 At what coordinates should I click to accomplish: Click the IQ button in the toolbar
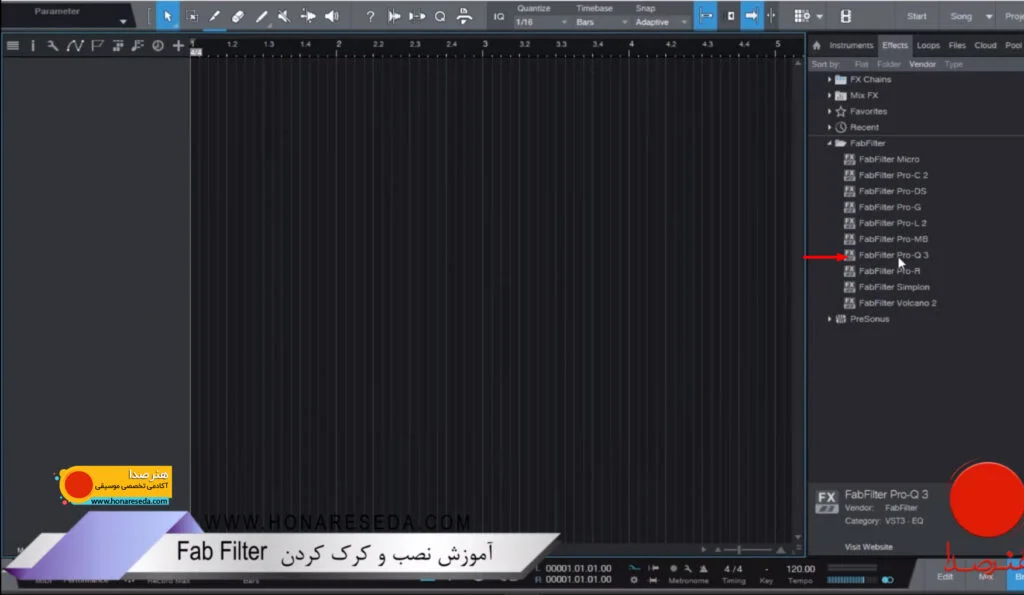499,17
